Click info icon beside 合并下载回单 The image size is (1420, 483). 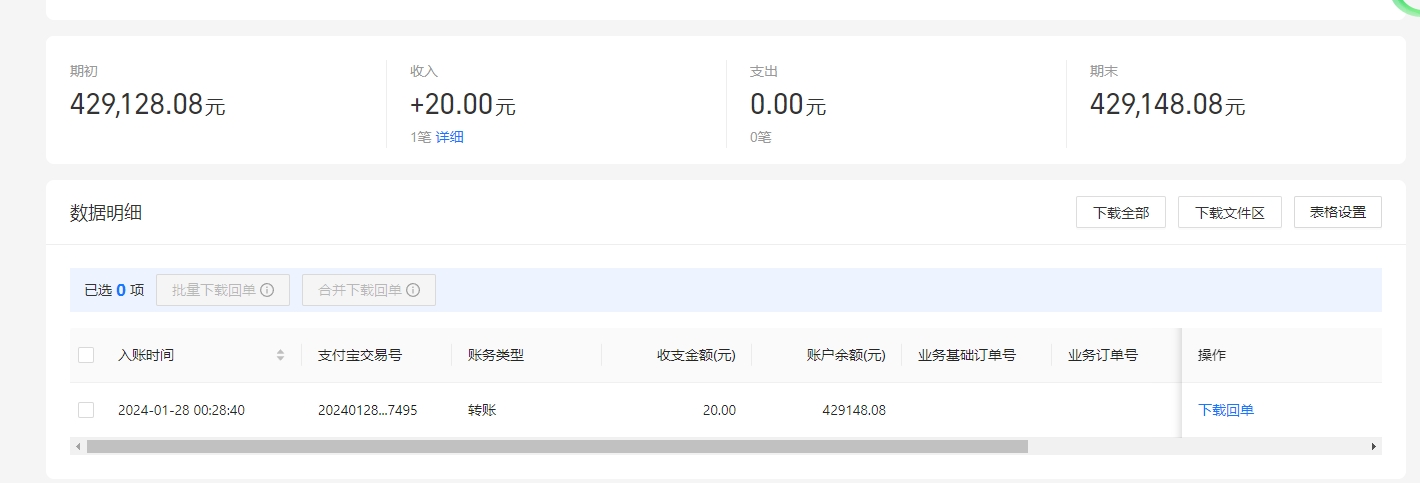413,290
